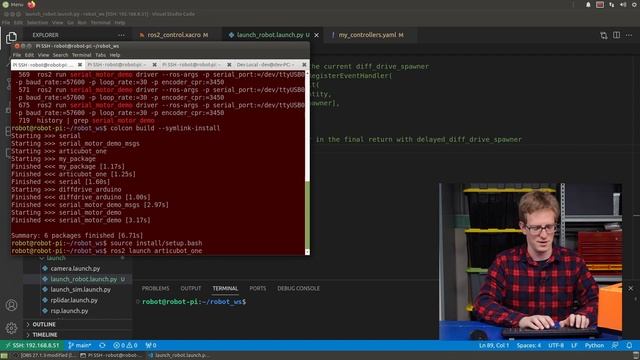Open volume control tray icon
Image resolution: width=640 pixels, height=360 pixels.
(623, 4)
